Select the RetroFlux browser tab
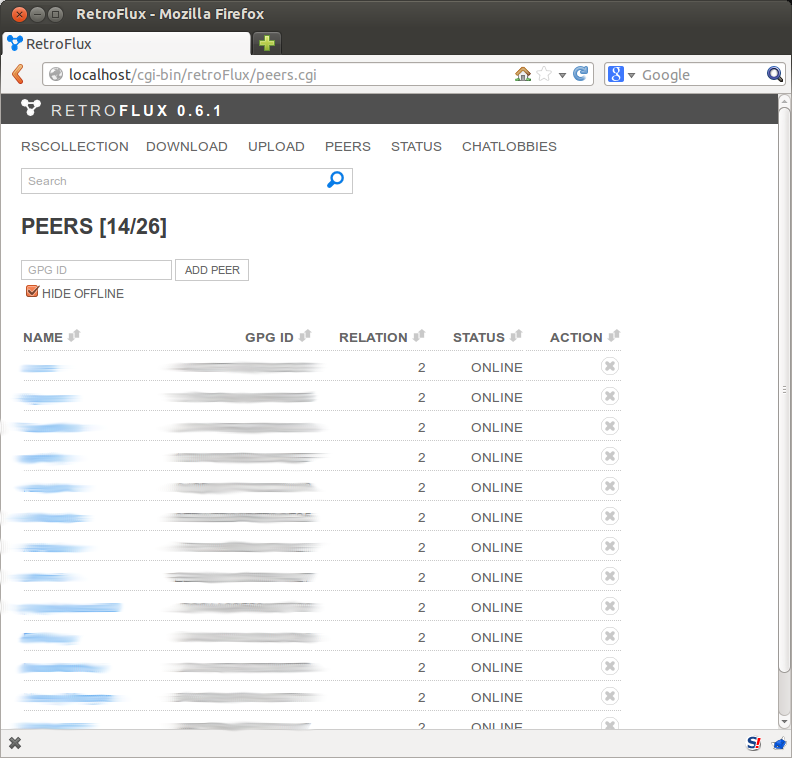792x758 pixels. click(x=126, y=44)
